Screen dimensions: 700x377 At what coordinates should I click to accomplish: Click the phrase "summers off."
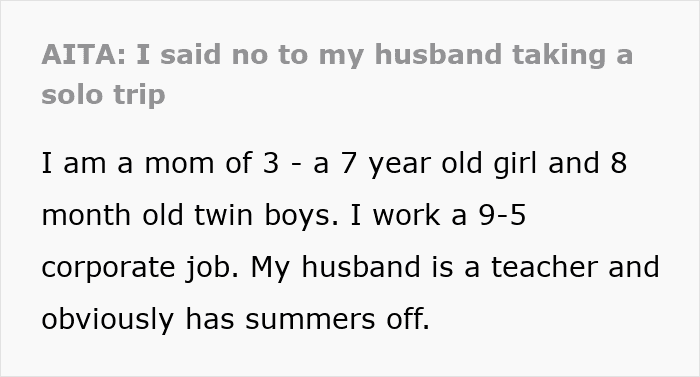tap(338, 319)
